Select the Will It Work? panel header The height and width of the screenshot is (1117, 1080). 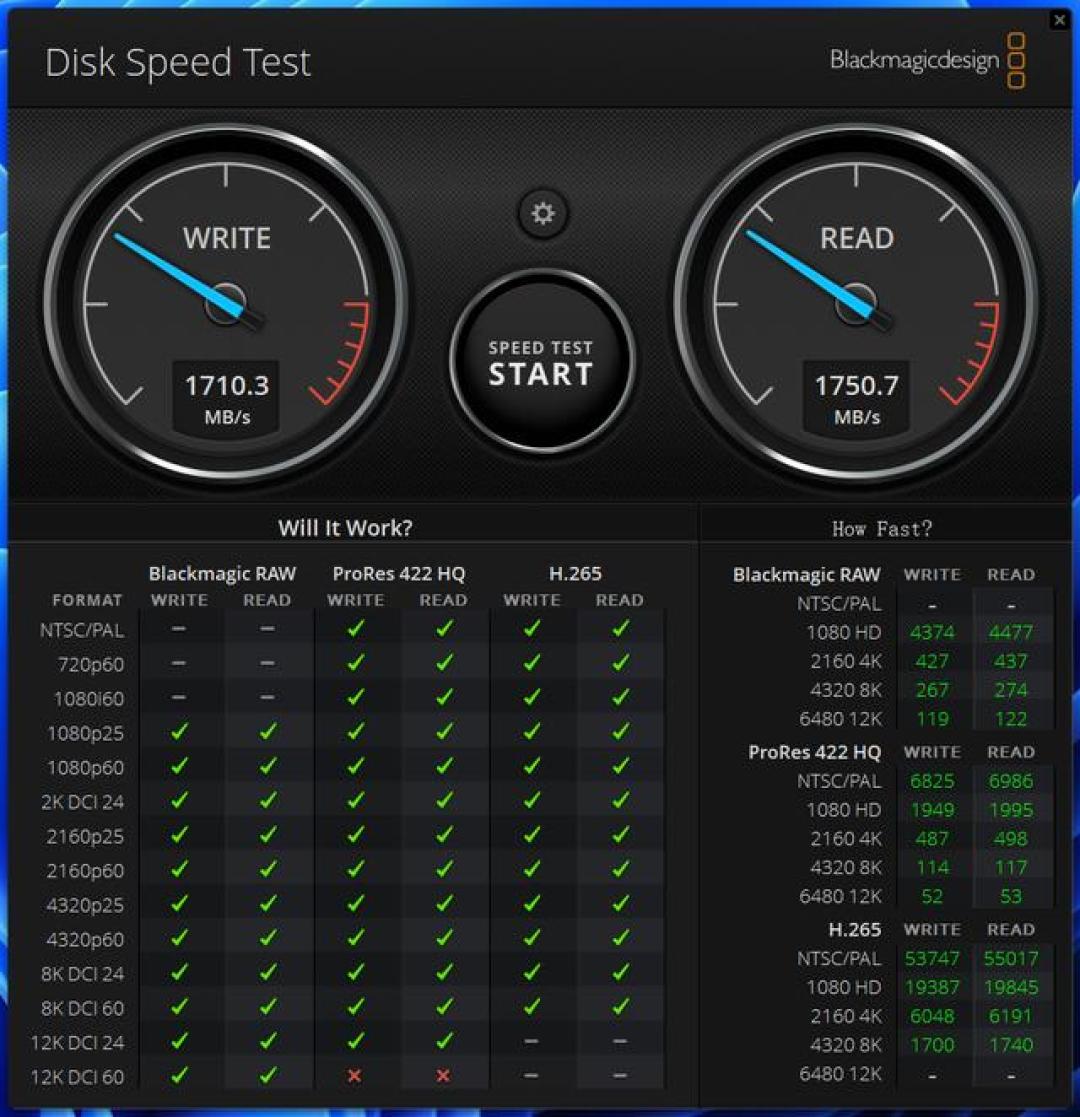345,528
